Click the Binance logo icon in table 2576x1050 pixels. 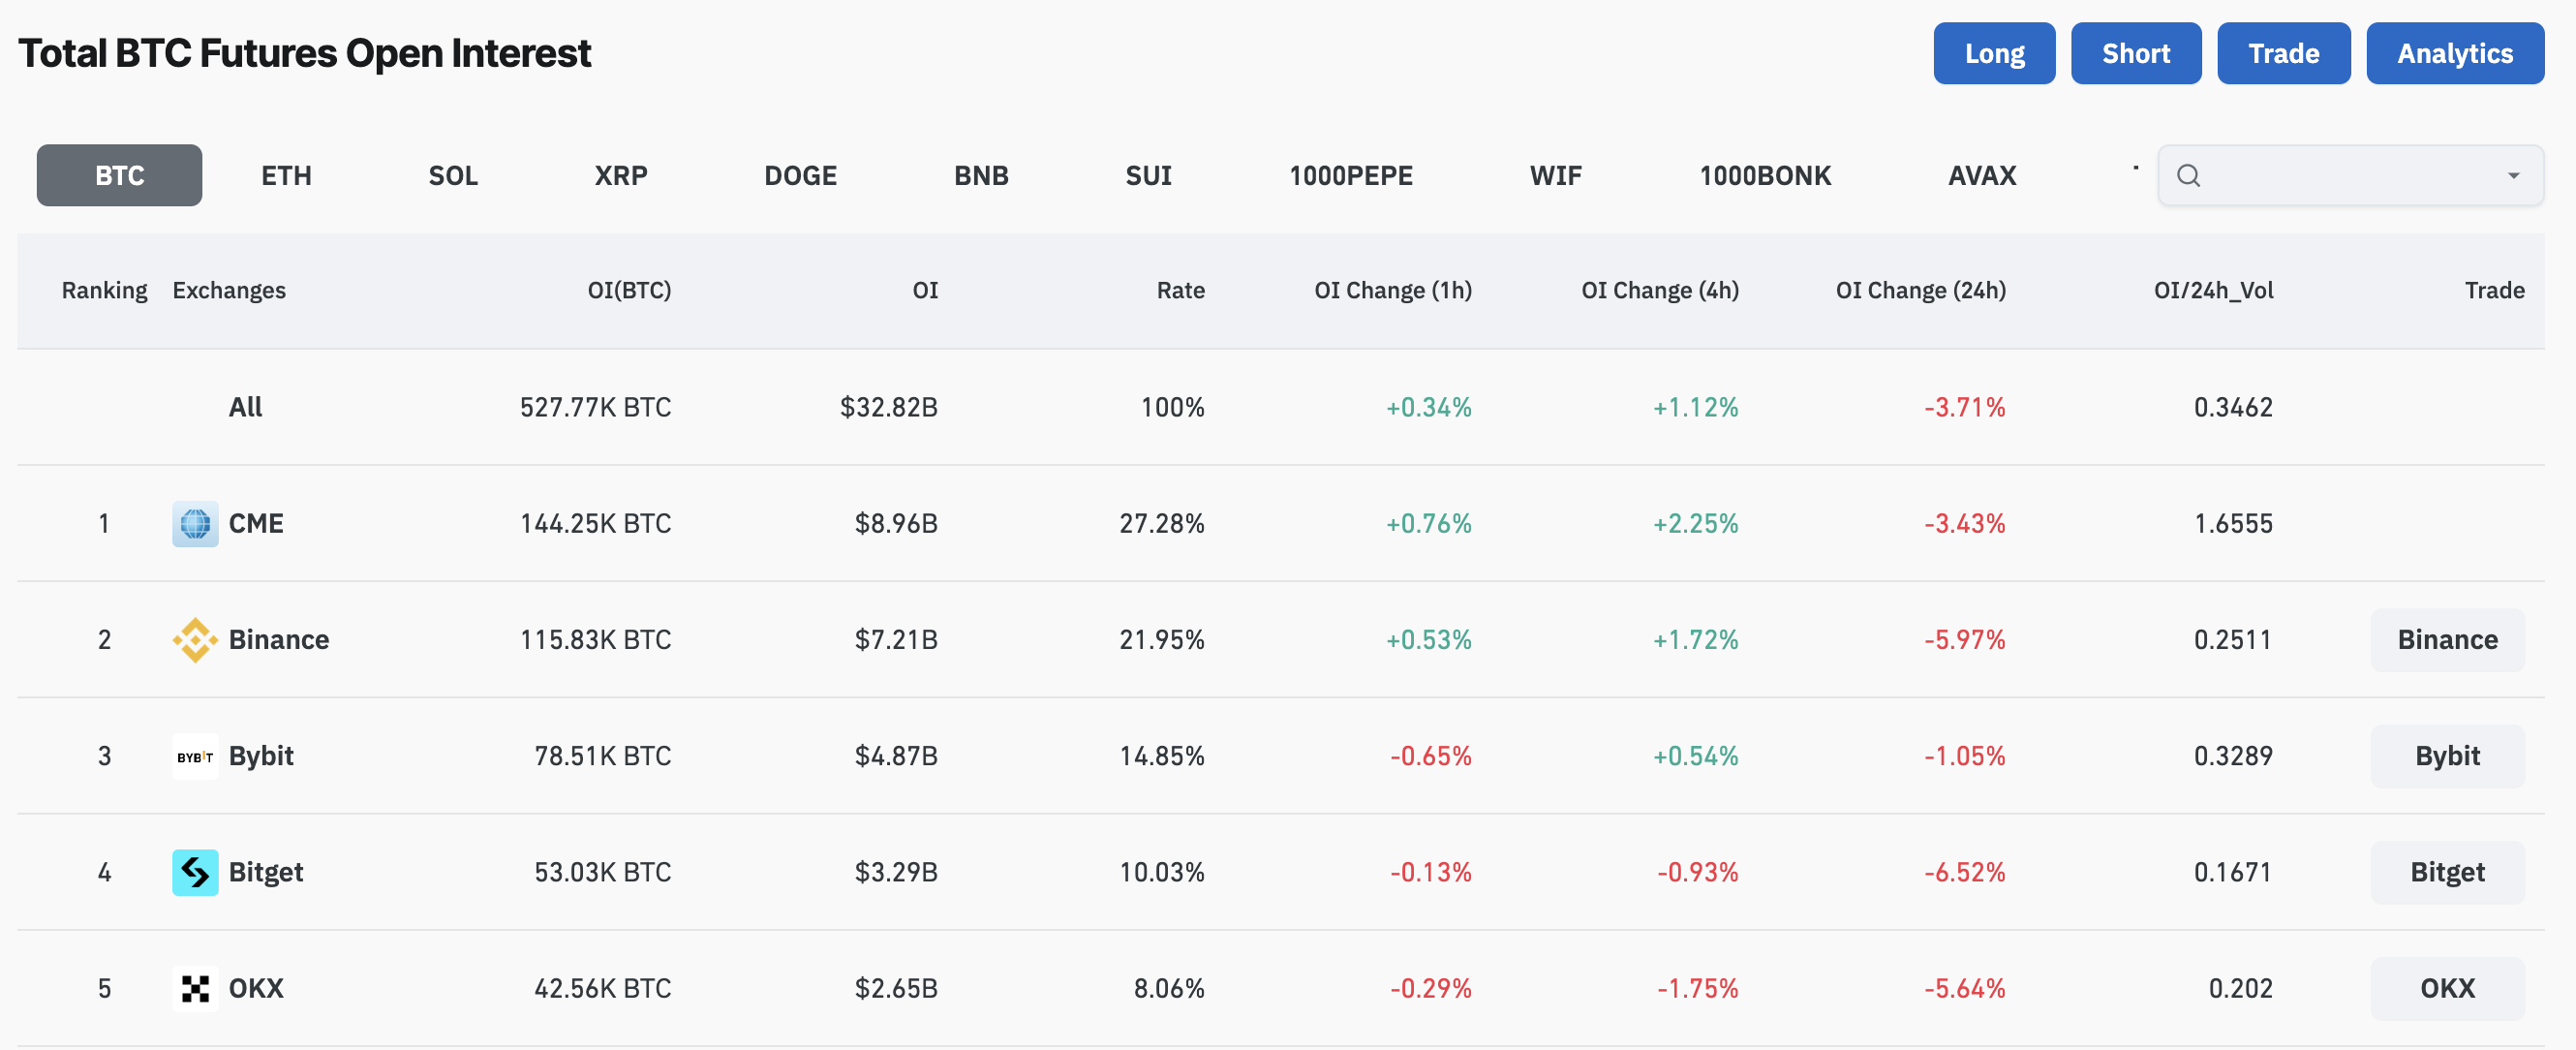(195, 640)
